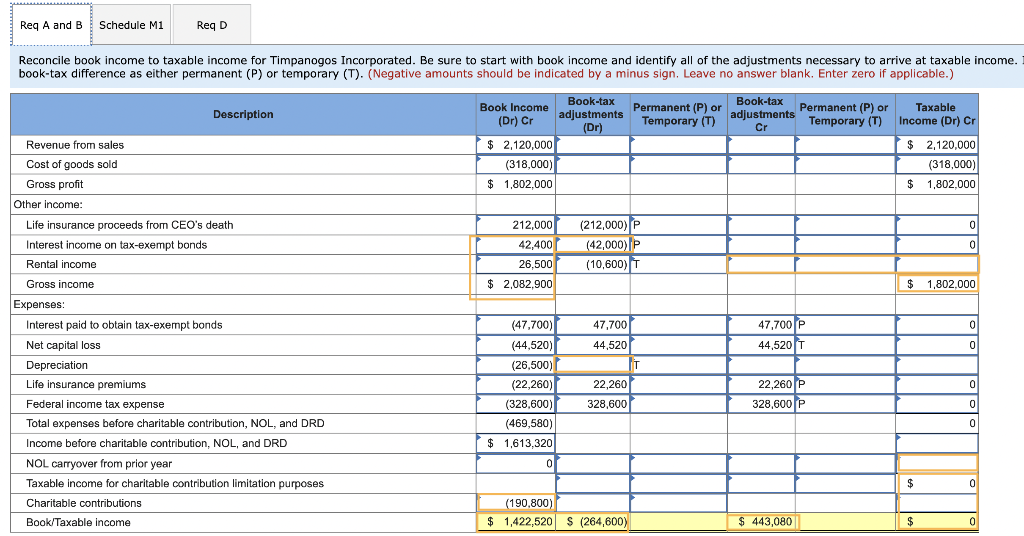Select Cost of goods sold book income cell
1024x536 pixels.
tap(516, 165)
